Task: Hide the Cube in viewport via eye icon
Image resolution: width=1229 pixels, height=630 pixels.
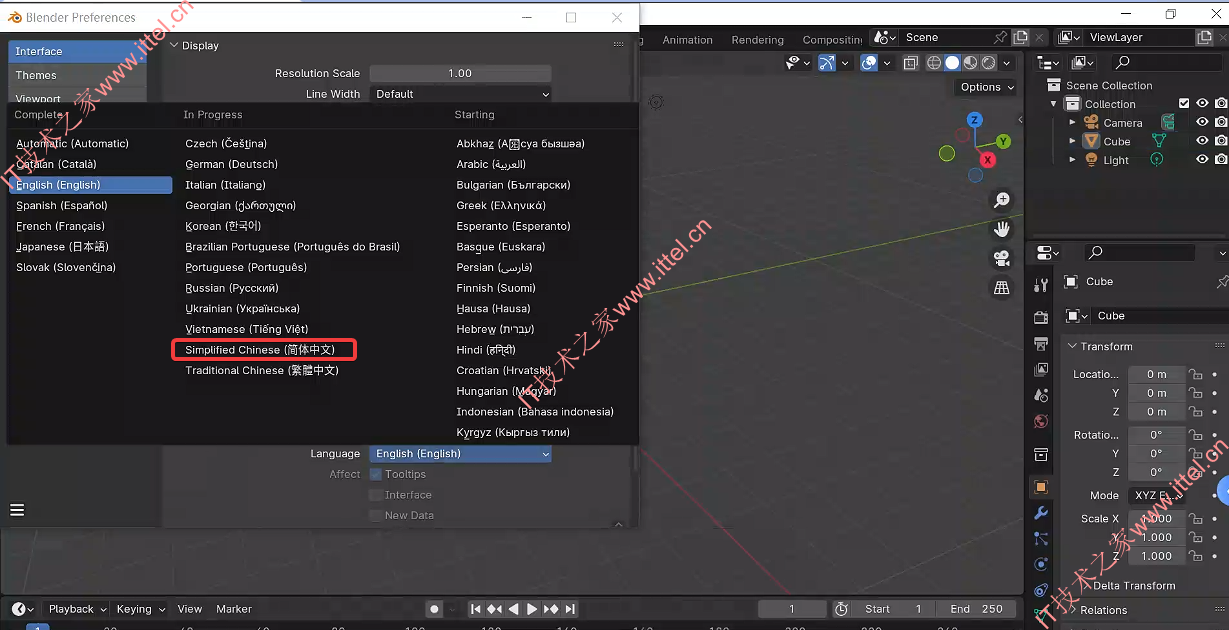Action: pyautogui.click(x=1202, y=141)
